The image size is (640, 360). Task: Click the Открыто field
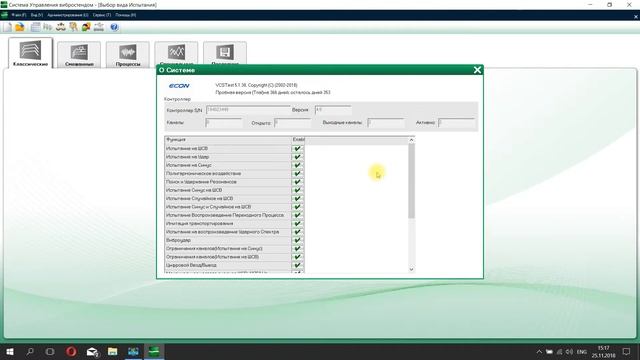tap(293, 122)
